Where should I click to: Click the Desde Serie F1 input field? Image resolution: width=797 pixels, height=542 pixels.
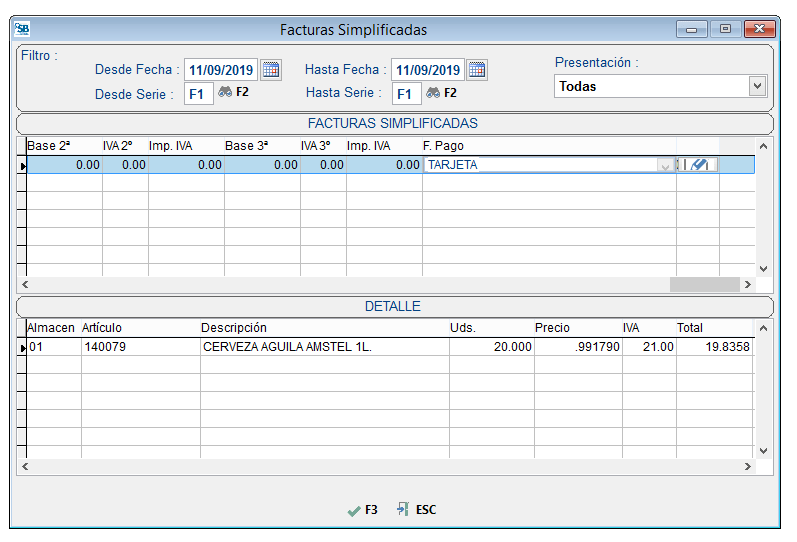(x=198, y=94)
